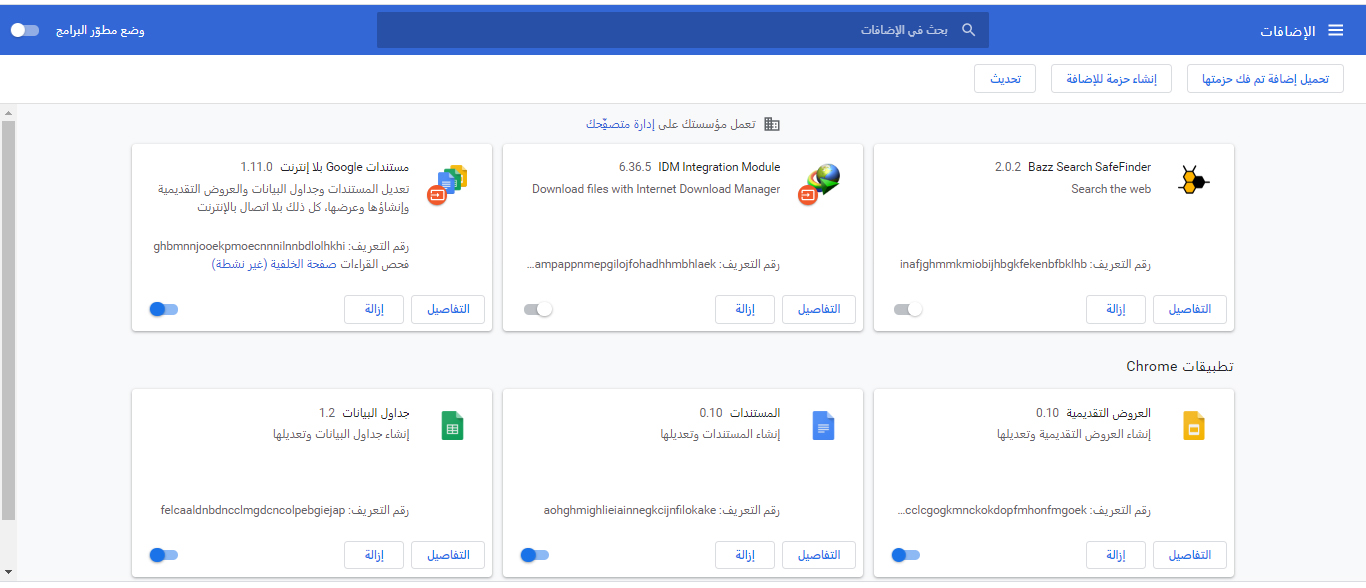Click the blue Docs app icon
The height and width of the screenshot is (588, 1366).
point(822,427)
